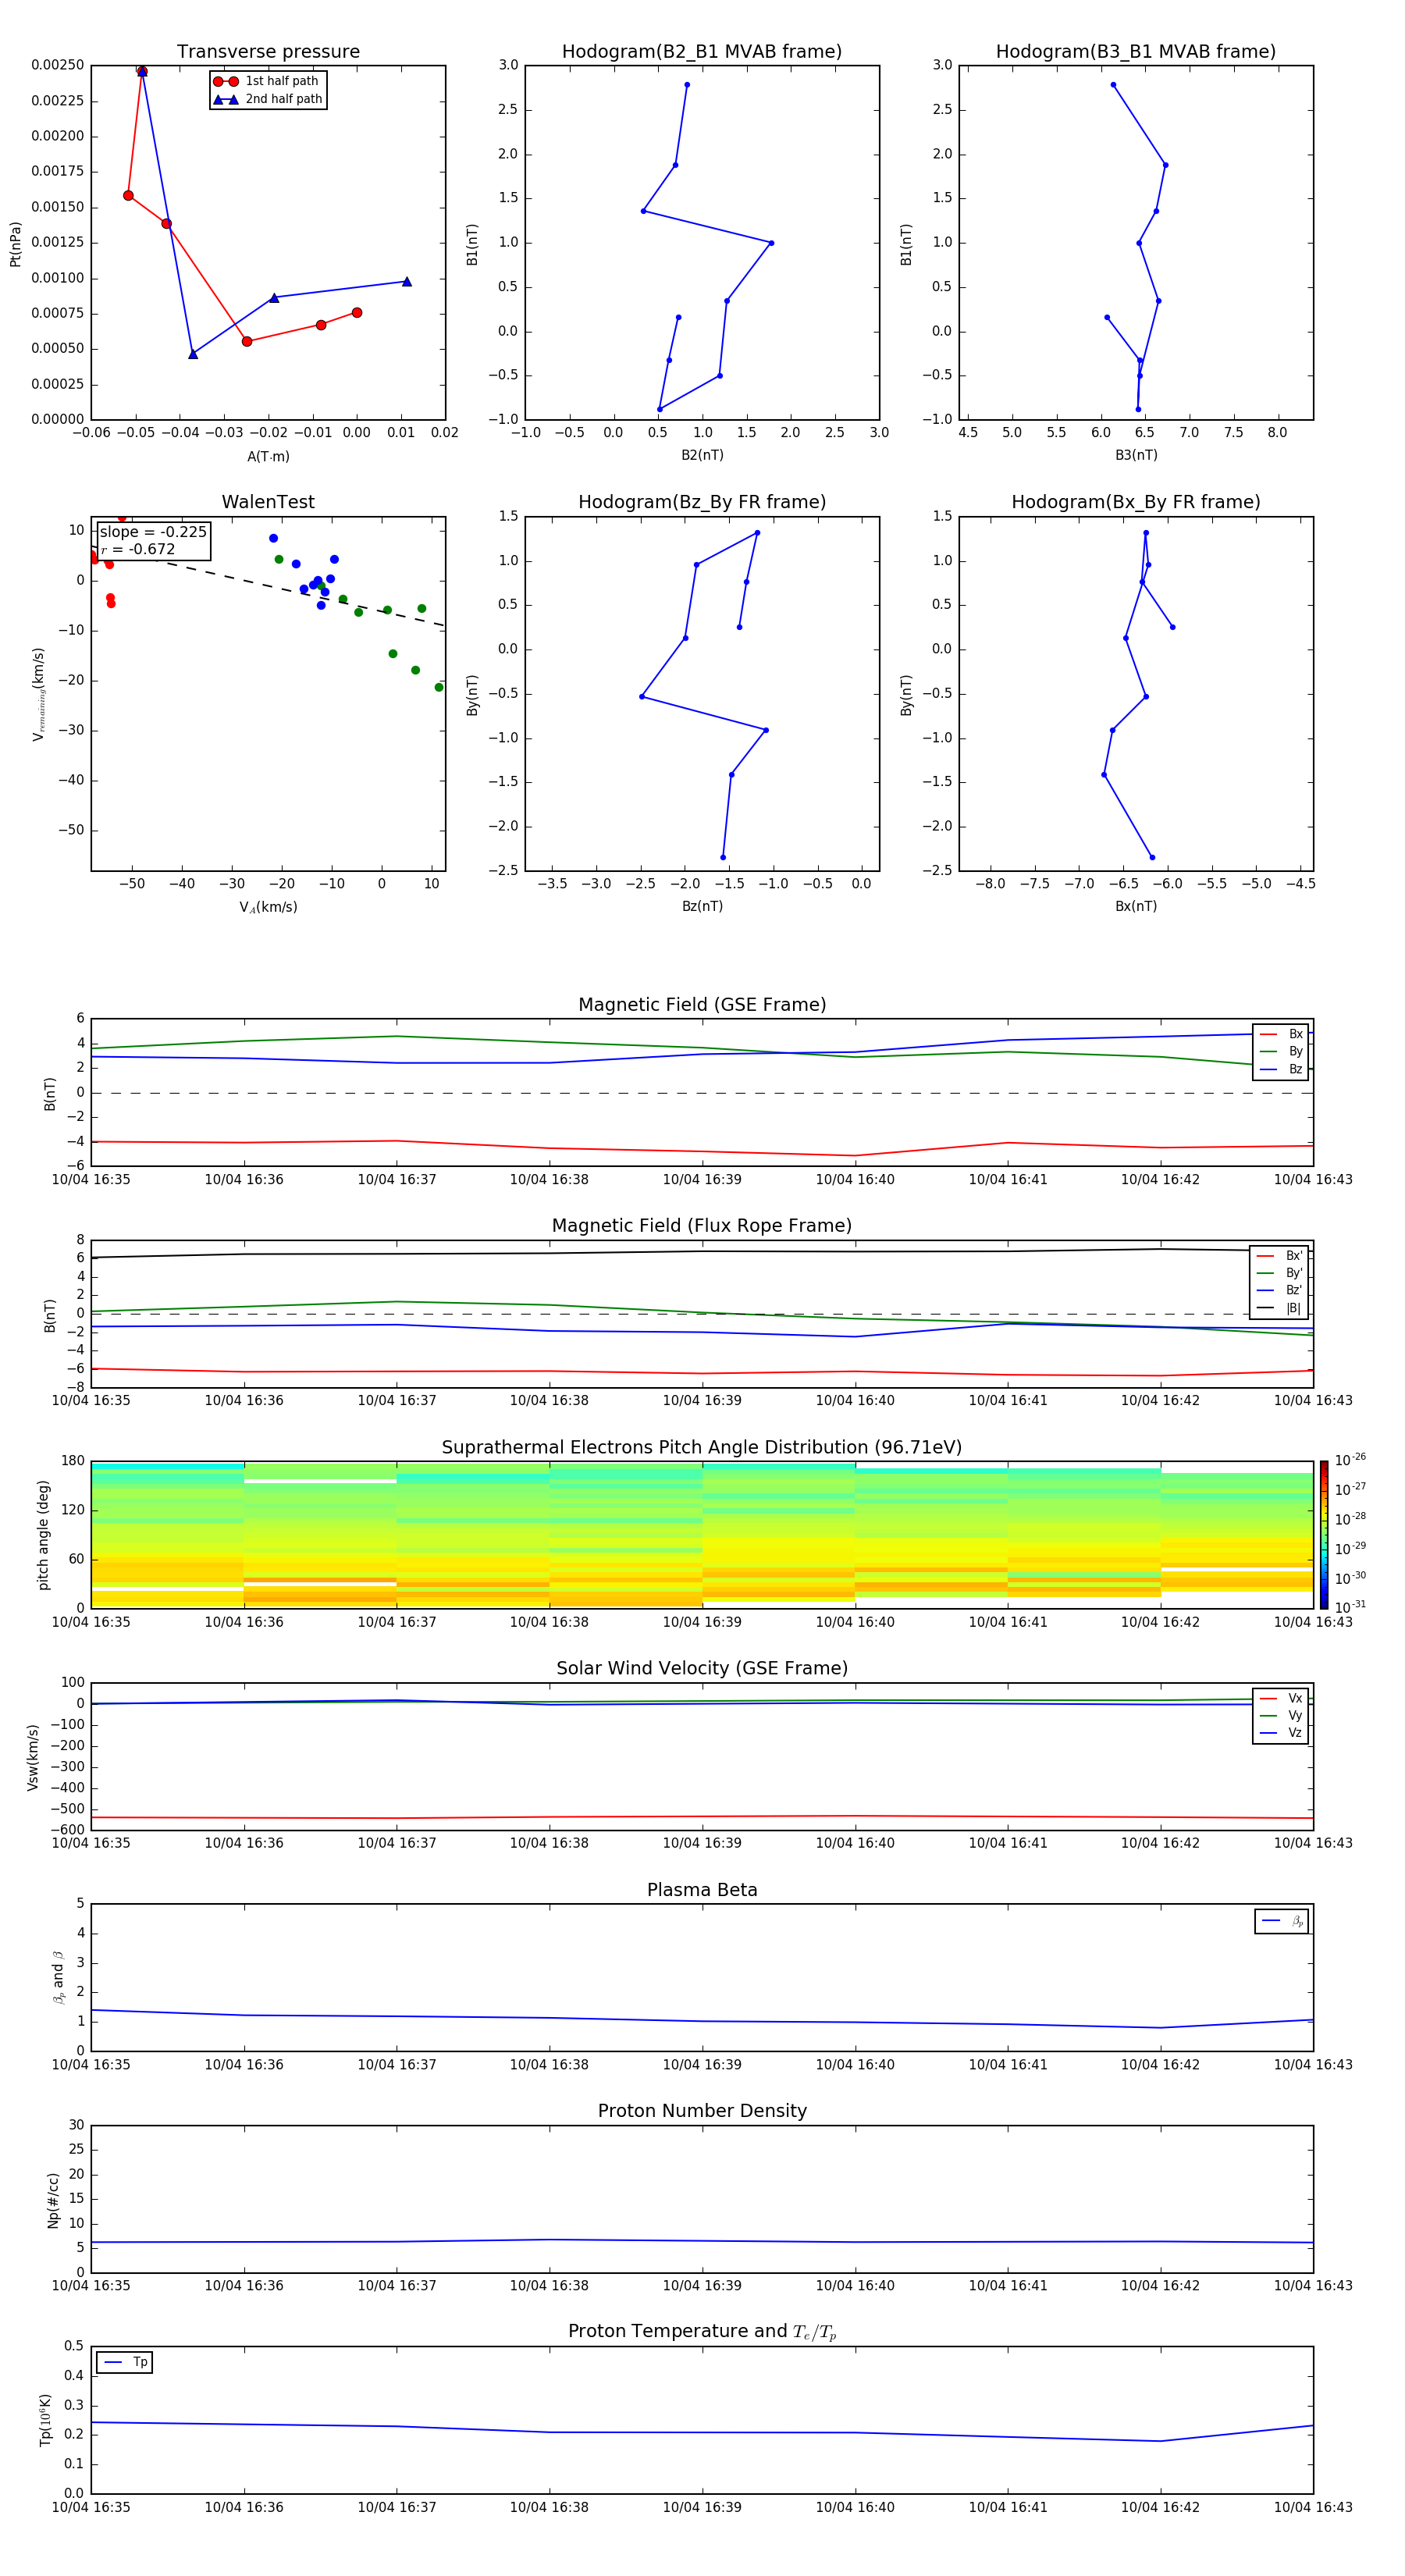
Task: Click the 'Pt(nPa)' y-axis label
Action: 15,243
